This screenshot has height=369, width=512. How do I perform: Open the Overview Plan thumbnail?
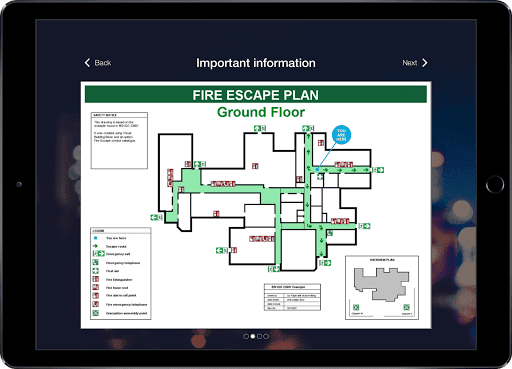pyautogui.click(x=382, y=288)
